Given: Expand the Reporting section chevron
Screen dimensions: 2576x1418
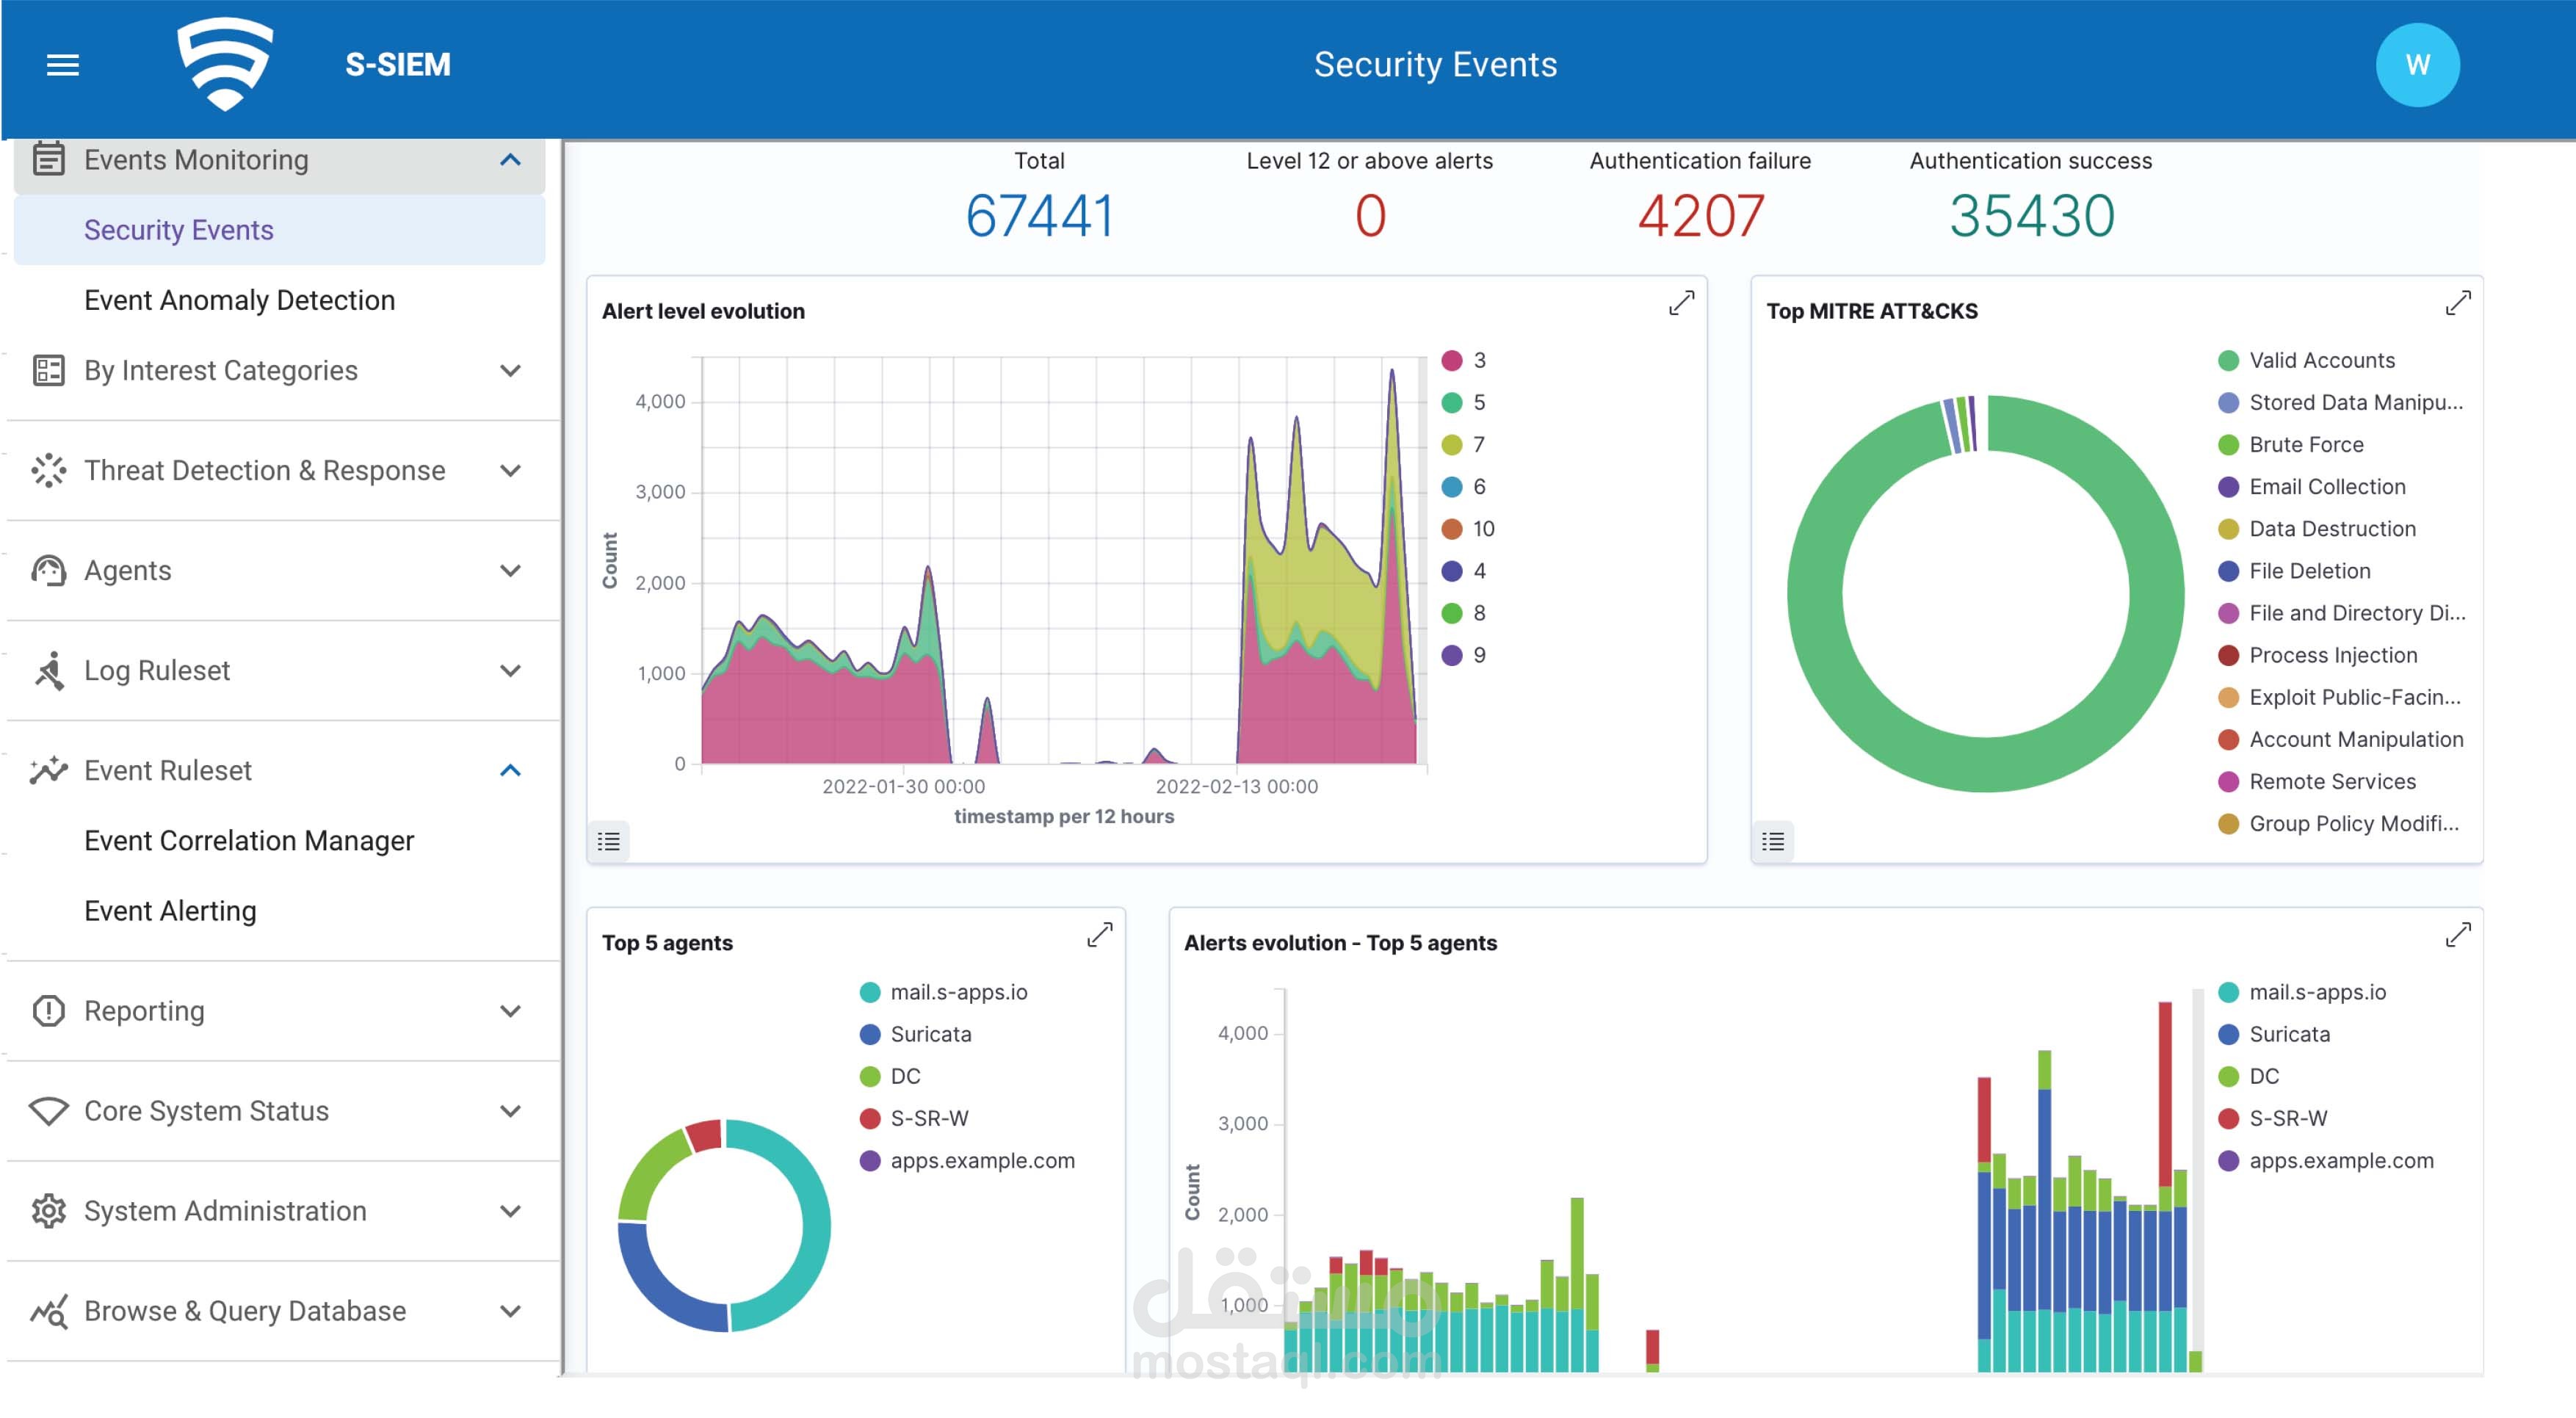Looking at the screenshot, I should pos(510,1011).
